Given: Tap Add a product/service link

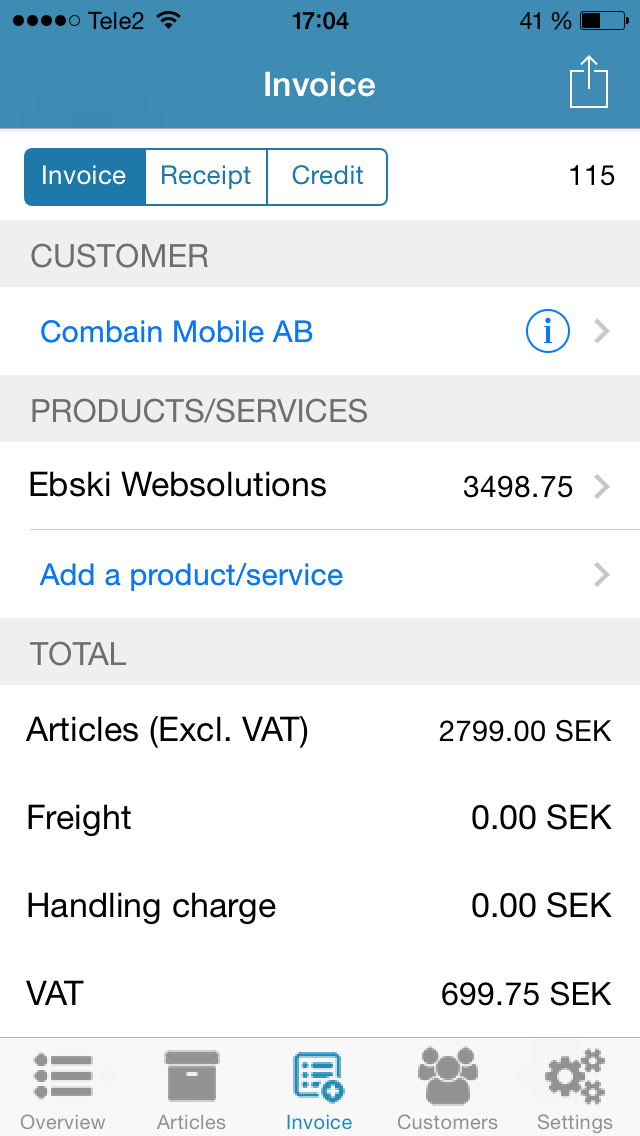Looking at the screenshot, I should pos(191,575).
